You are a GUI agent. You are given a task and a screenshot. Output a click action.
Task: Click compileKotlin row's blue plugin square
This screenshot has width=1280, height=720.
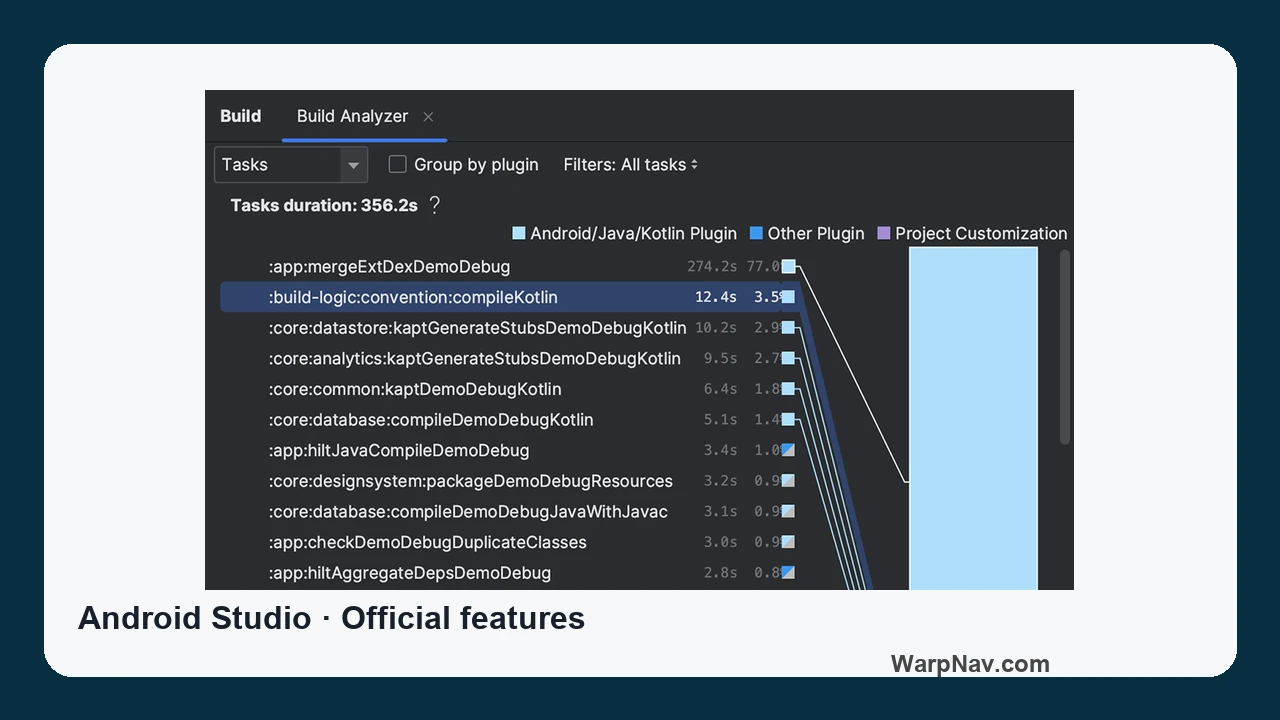789,297
